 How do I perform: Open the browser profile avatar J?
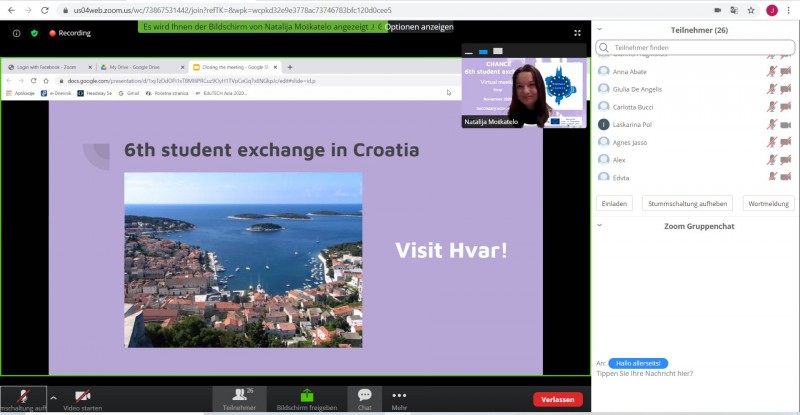point(771,10)
